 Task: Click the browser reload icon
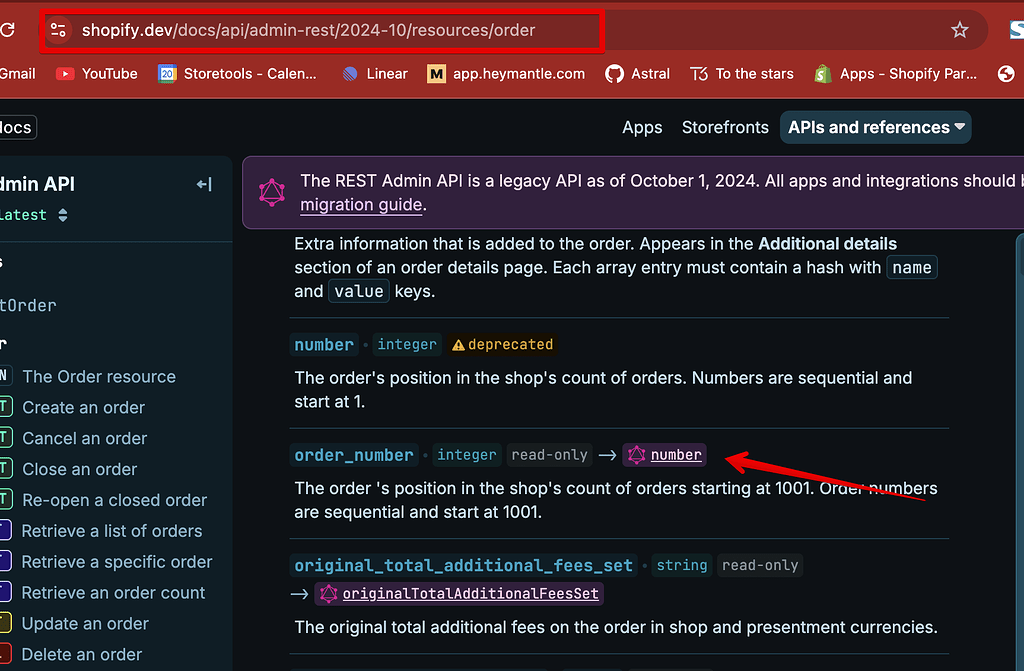(x=7, y=29)
